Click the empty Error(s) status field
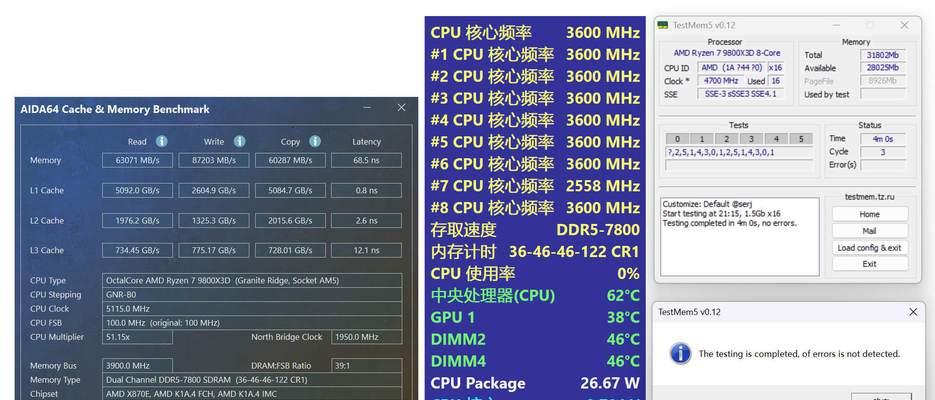The width and height of the screenshot is (935, 400). pyautogui.click(x=883, y=165)
